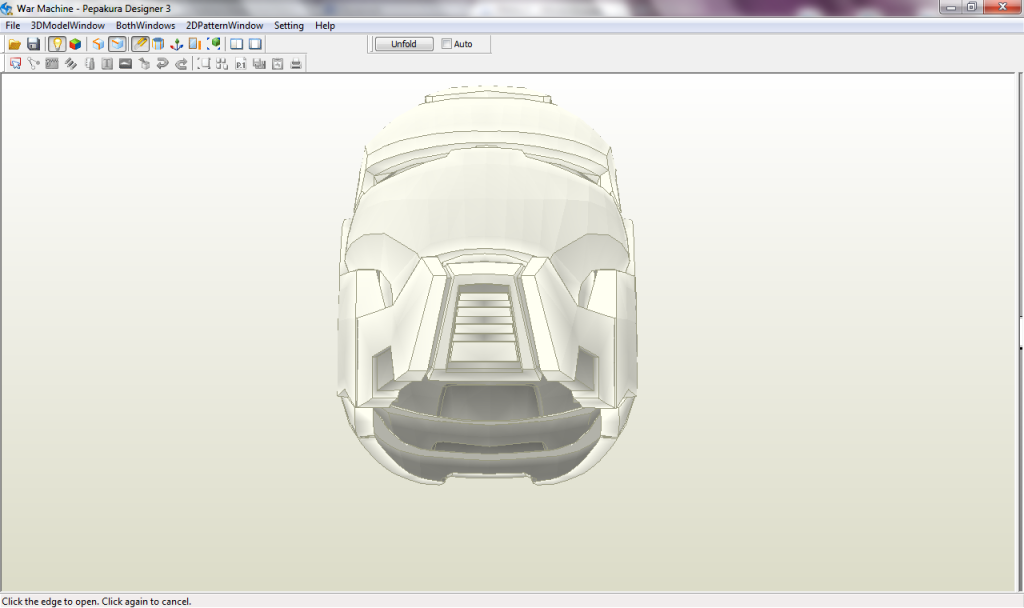Open the BothWindows menu
This screenshot has height=608, width=1024.
coord(146,25)
